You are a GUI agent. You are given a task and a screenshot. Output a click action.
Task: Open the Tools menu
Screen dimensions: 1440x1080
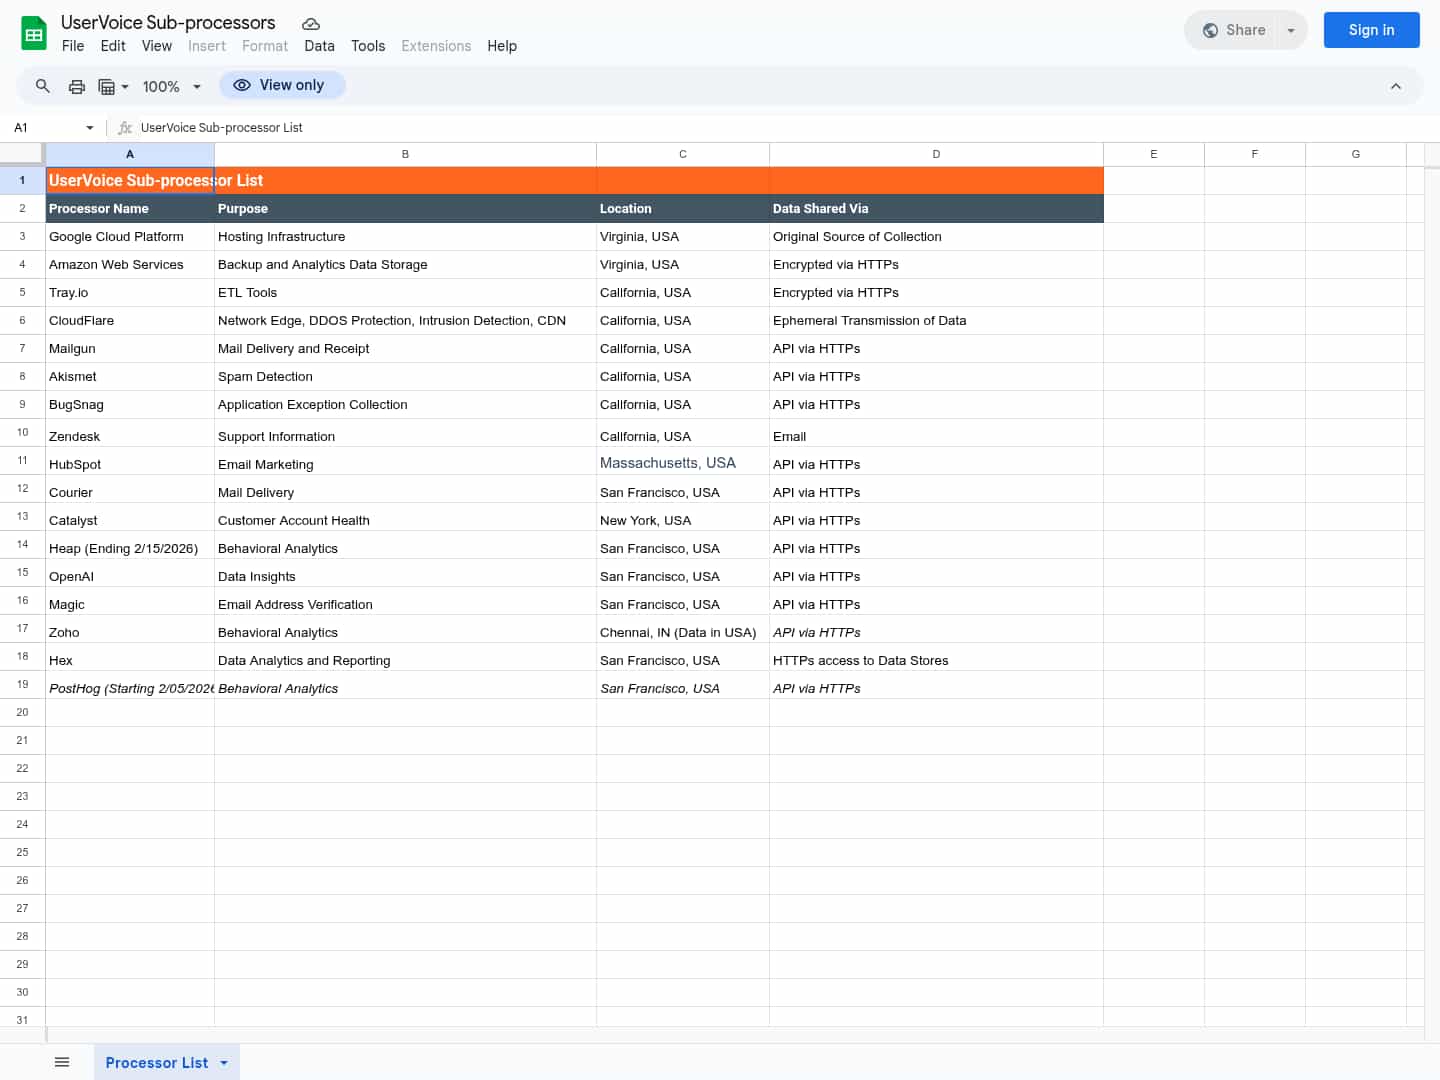click(368, 46)
